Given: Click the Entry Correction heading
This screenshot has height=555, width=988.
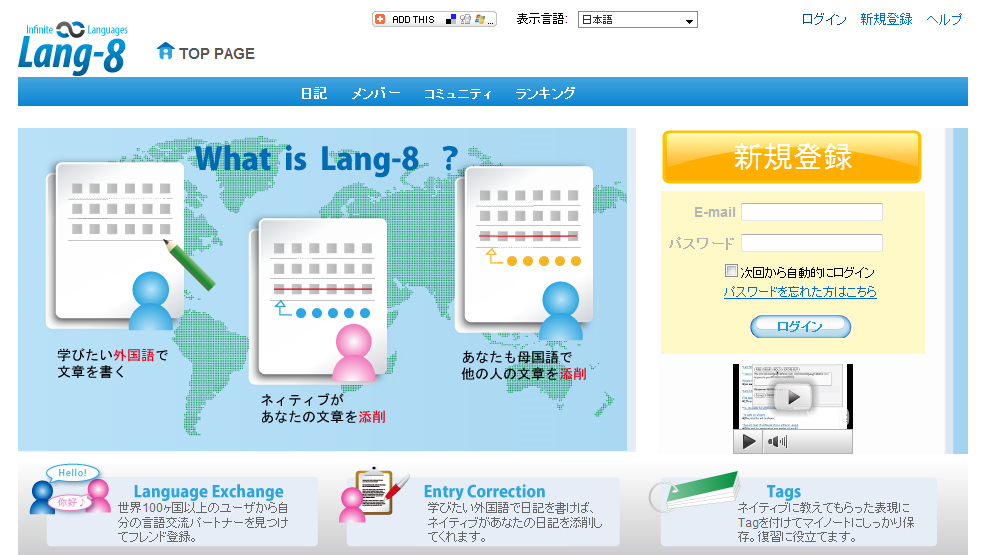Looking at the screenshot, I should (485, 491).
